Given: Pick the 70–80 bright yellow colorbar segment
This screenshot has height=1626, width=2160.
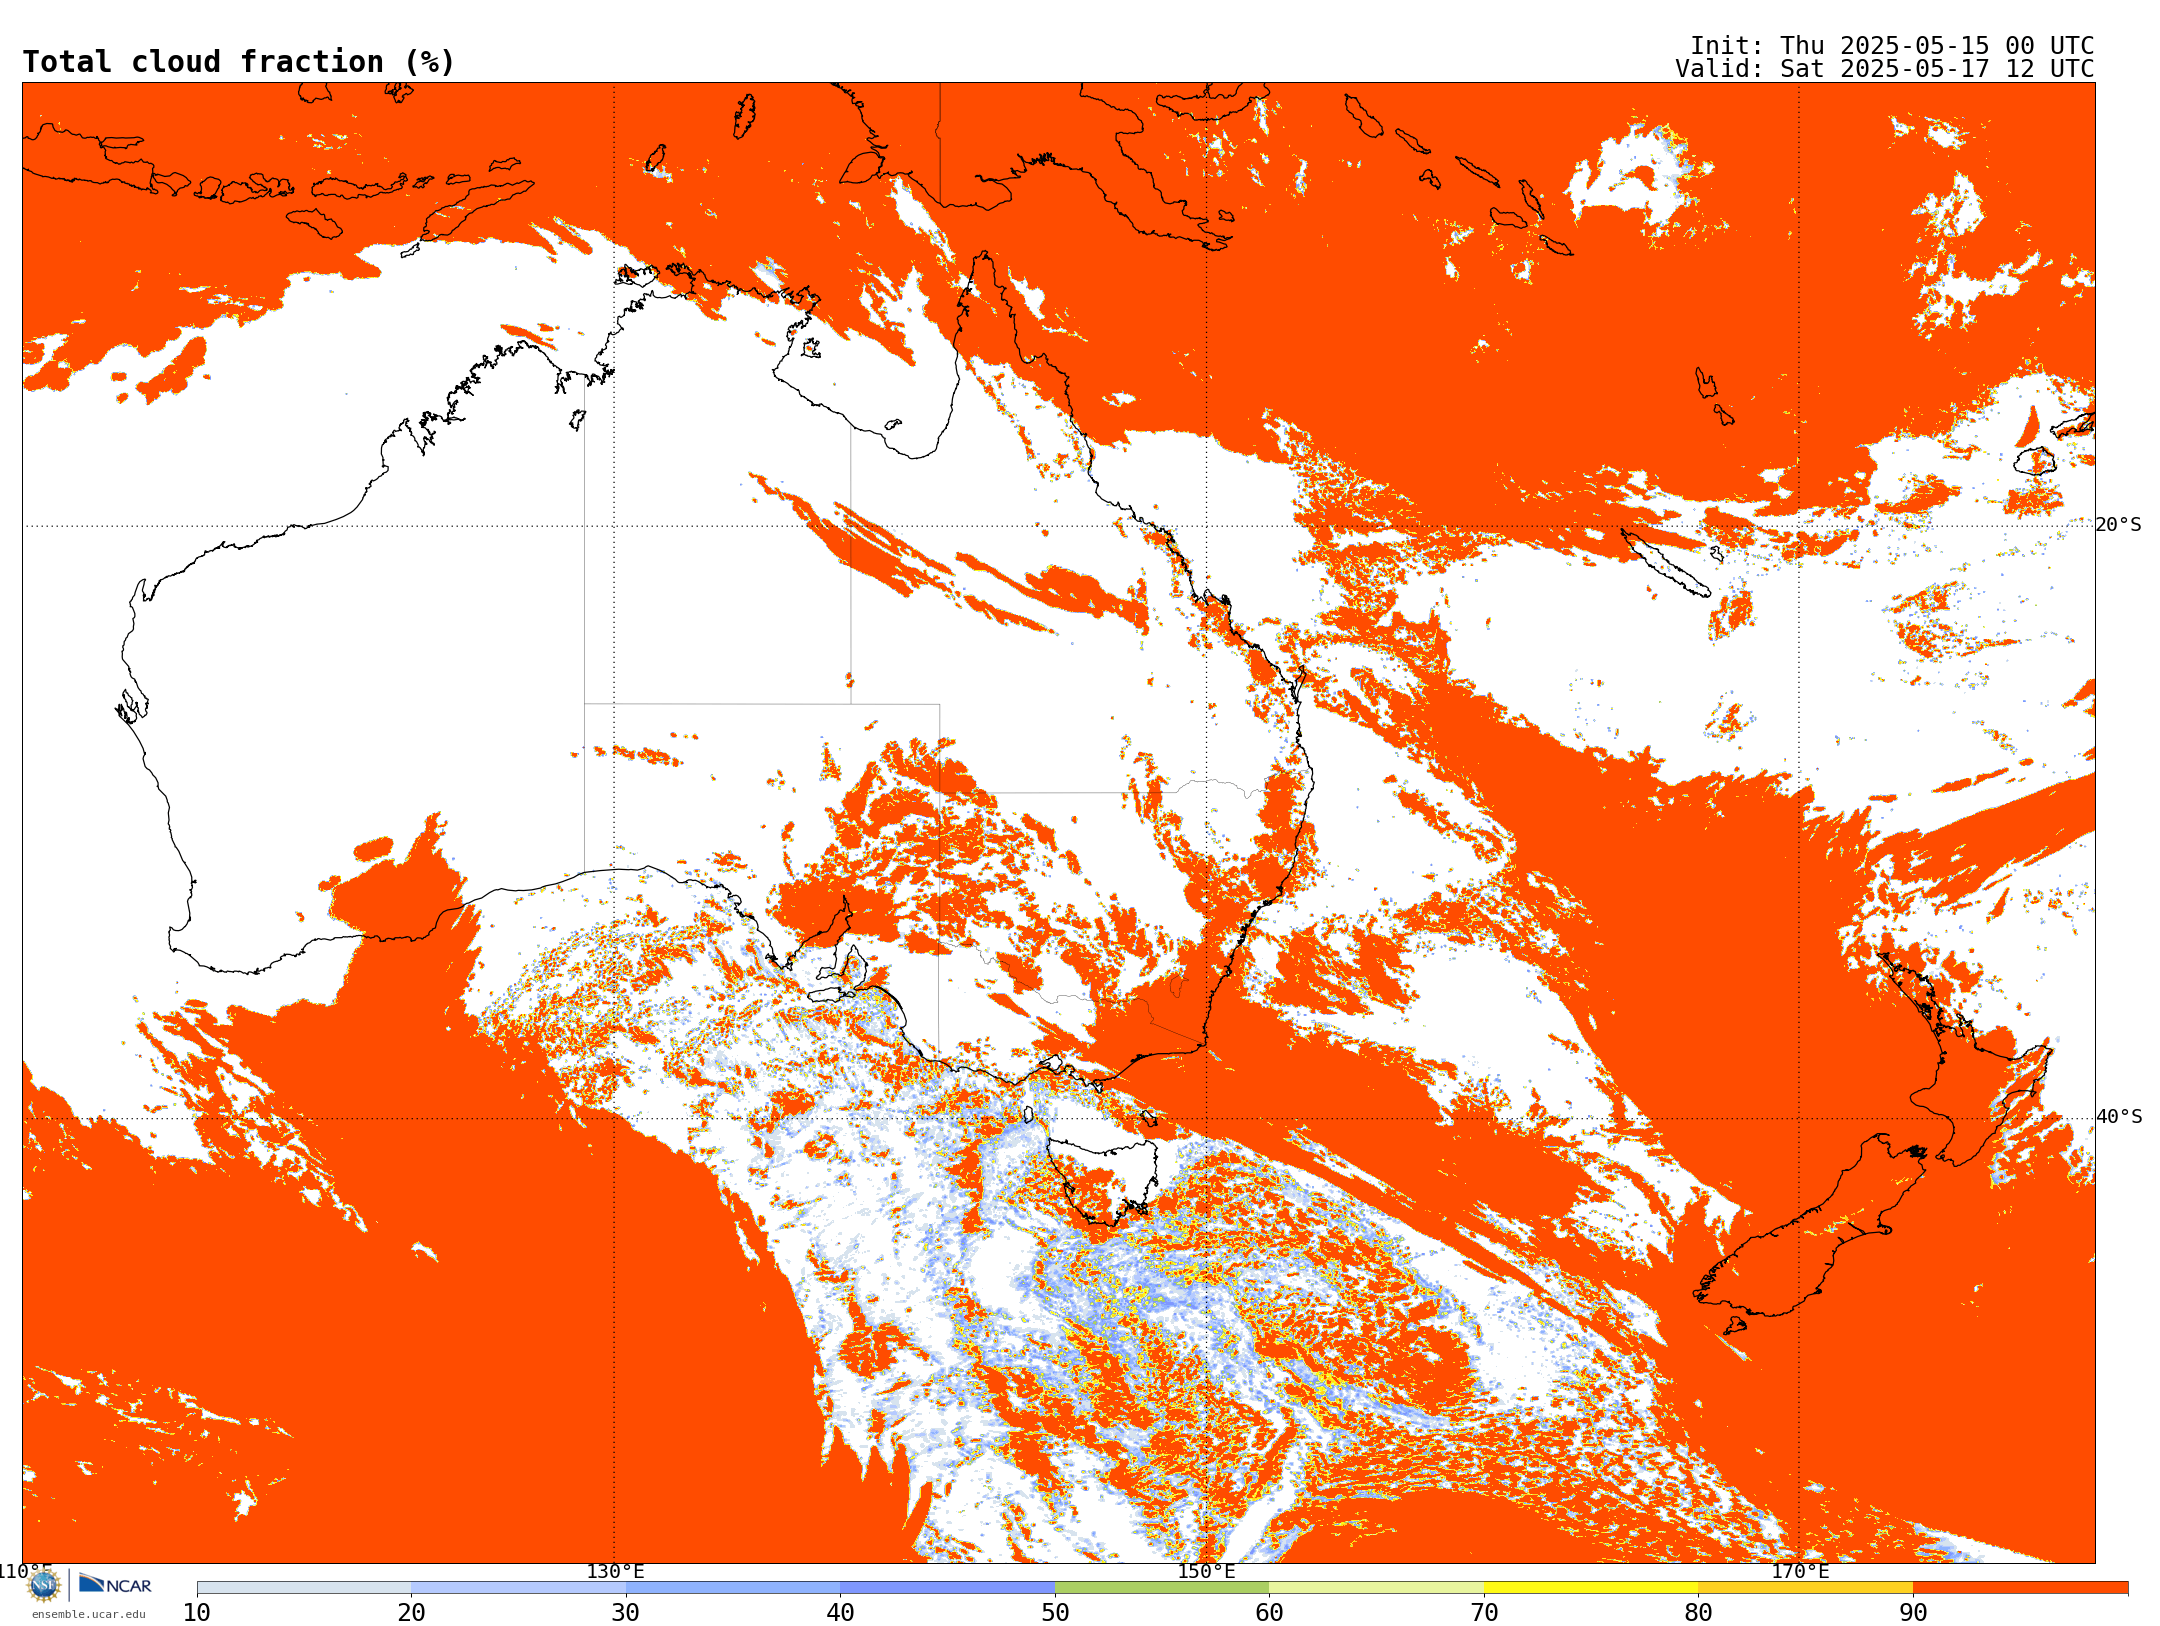Looking at the screenshot, I should coord(1591,1588).
